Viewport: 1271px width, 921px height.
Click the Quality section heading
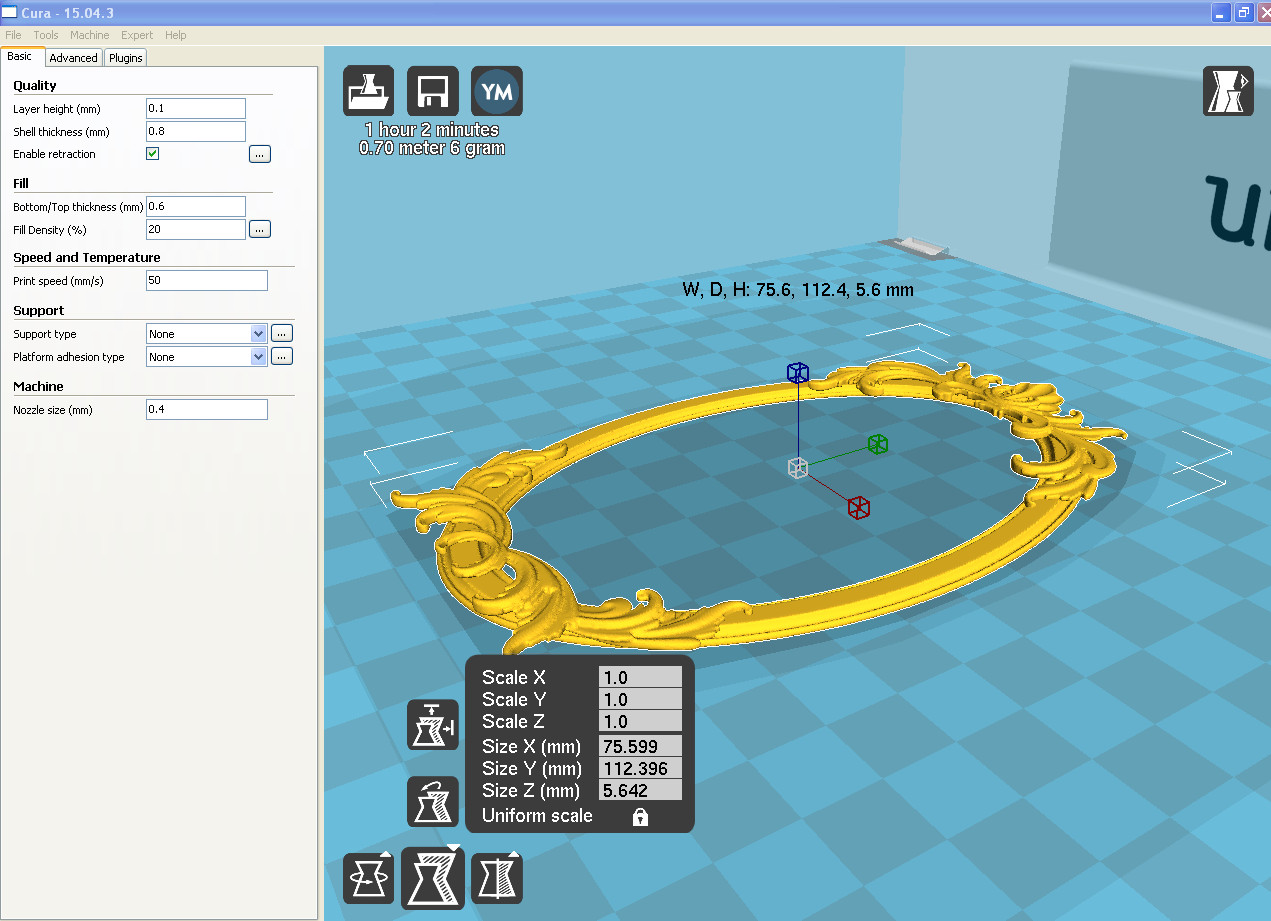tap(35, 85)
